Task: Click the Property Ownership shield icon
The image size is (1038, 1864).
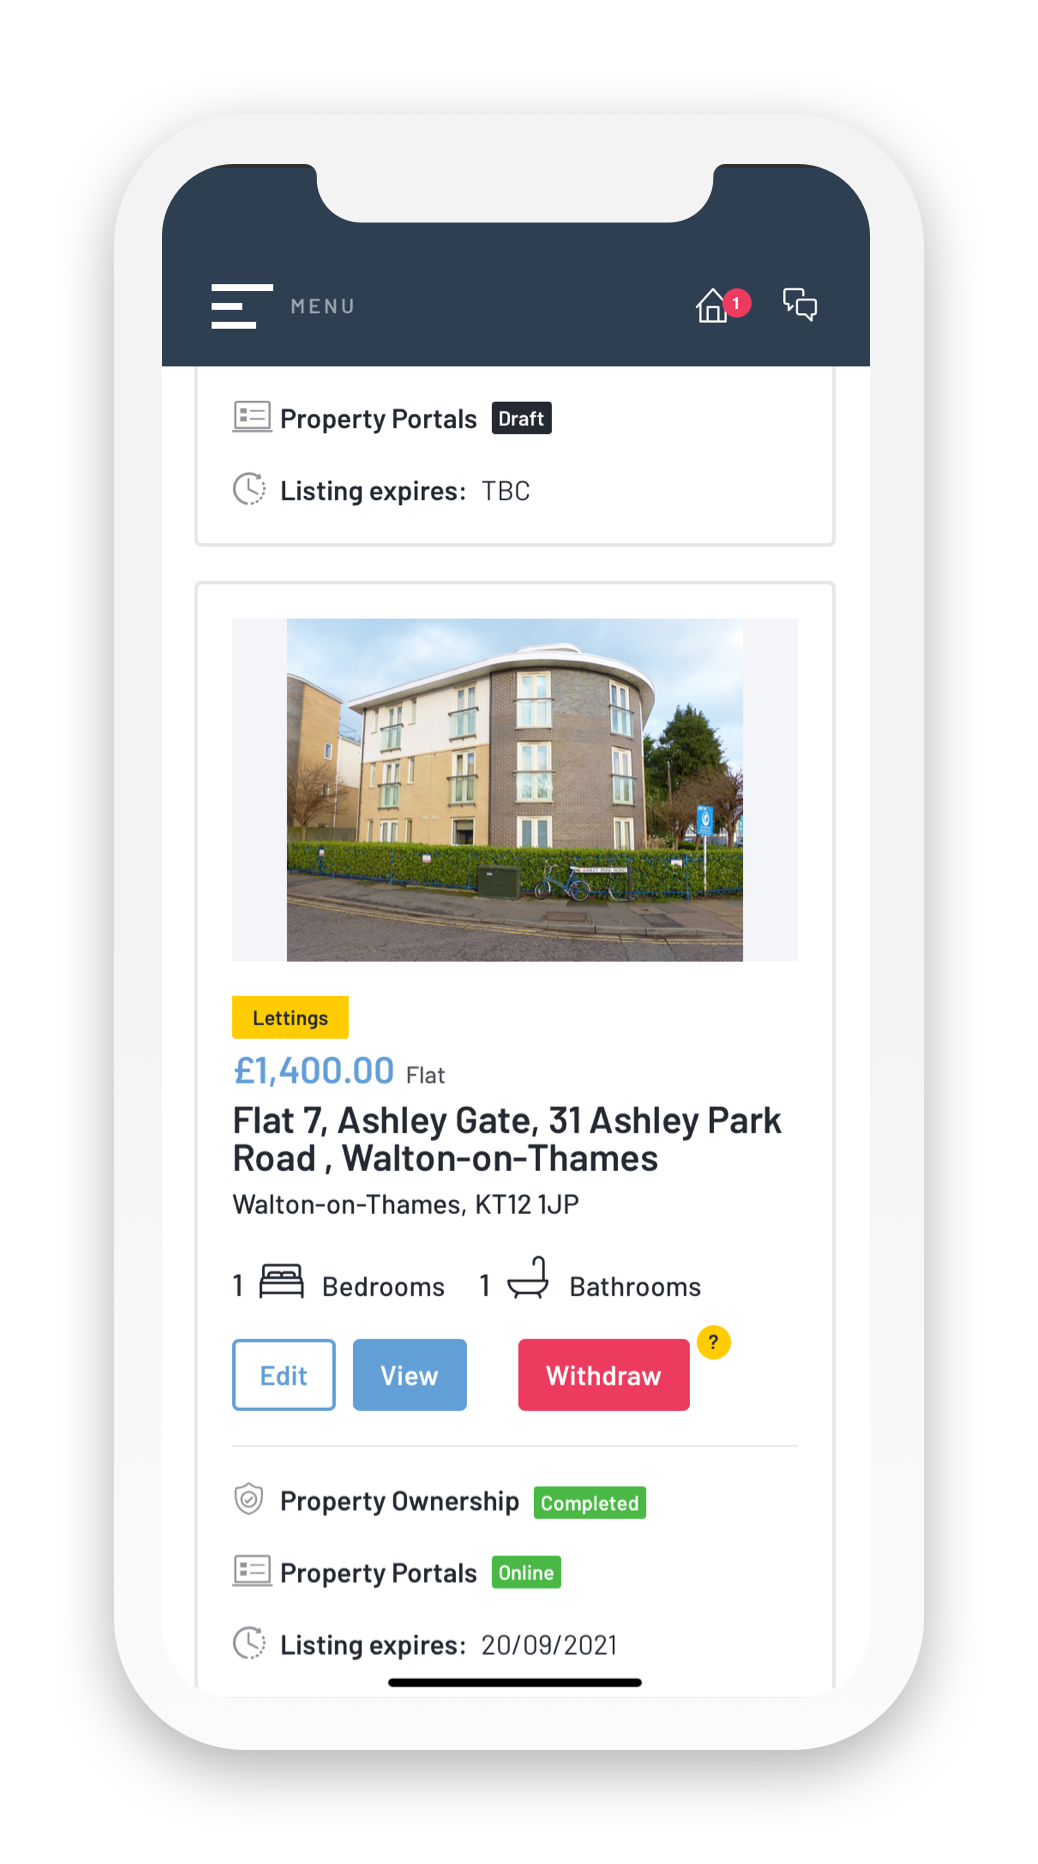Action: point(249,1499)
